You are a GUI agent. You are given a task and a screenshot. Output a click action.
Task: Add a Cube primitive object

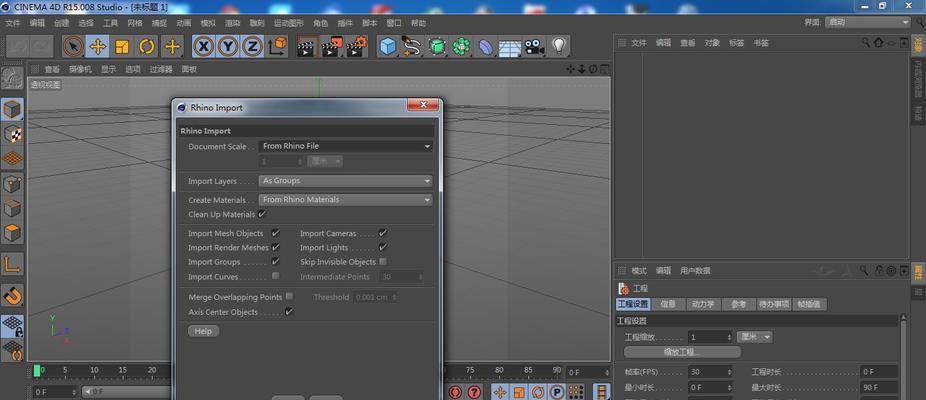click(x=388, y=46)
